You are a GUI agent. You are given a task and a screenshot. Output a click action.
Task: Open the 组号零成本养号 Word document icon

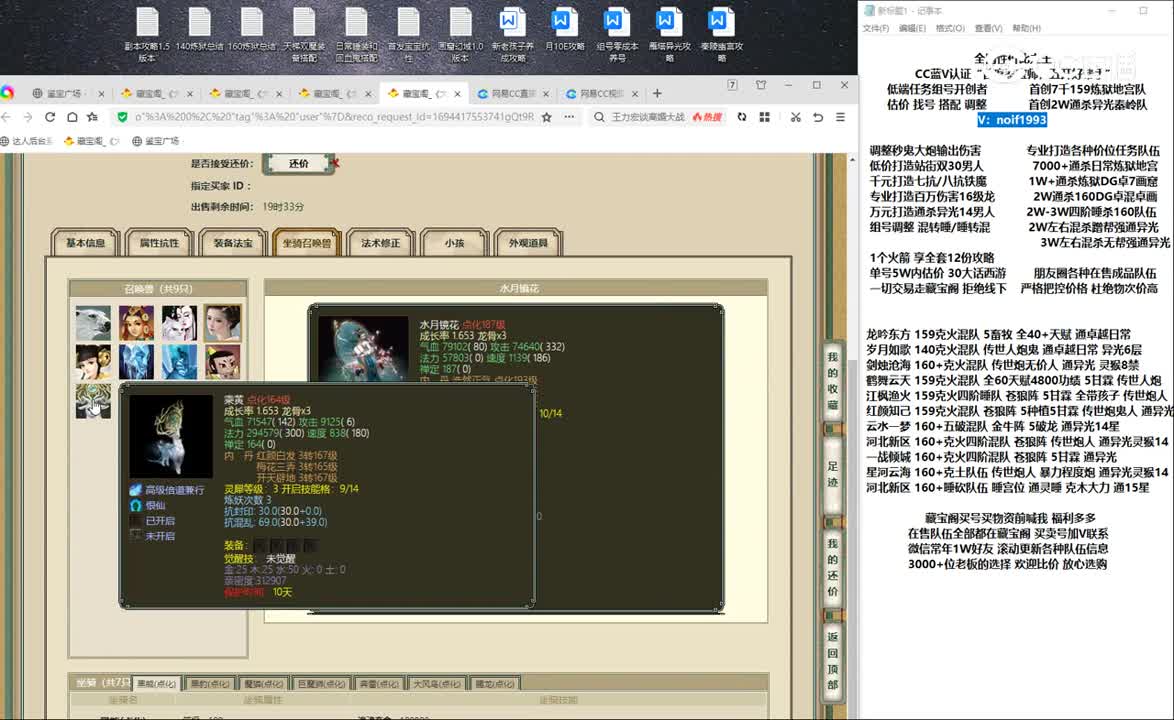(617, 34)
